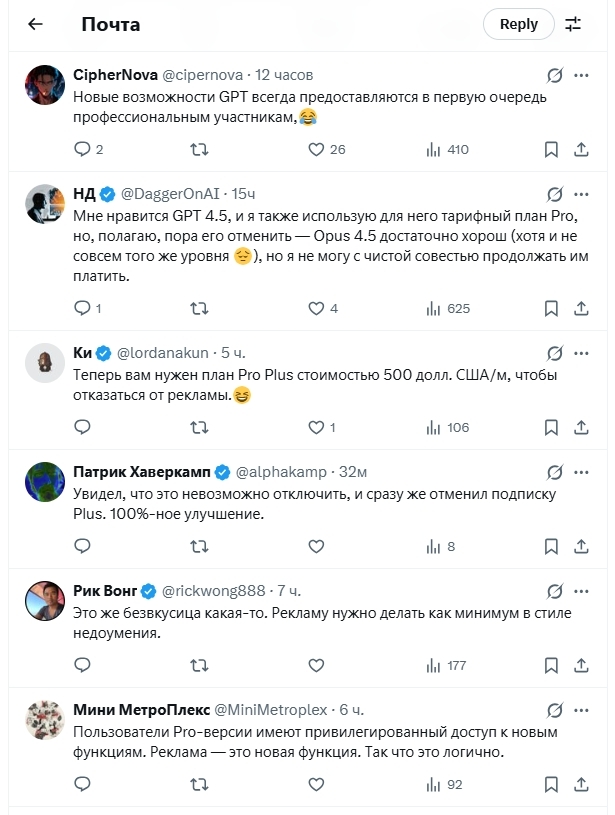
Task: Share the post by @lordanakun
Action: click(581, 427)
